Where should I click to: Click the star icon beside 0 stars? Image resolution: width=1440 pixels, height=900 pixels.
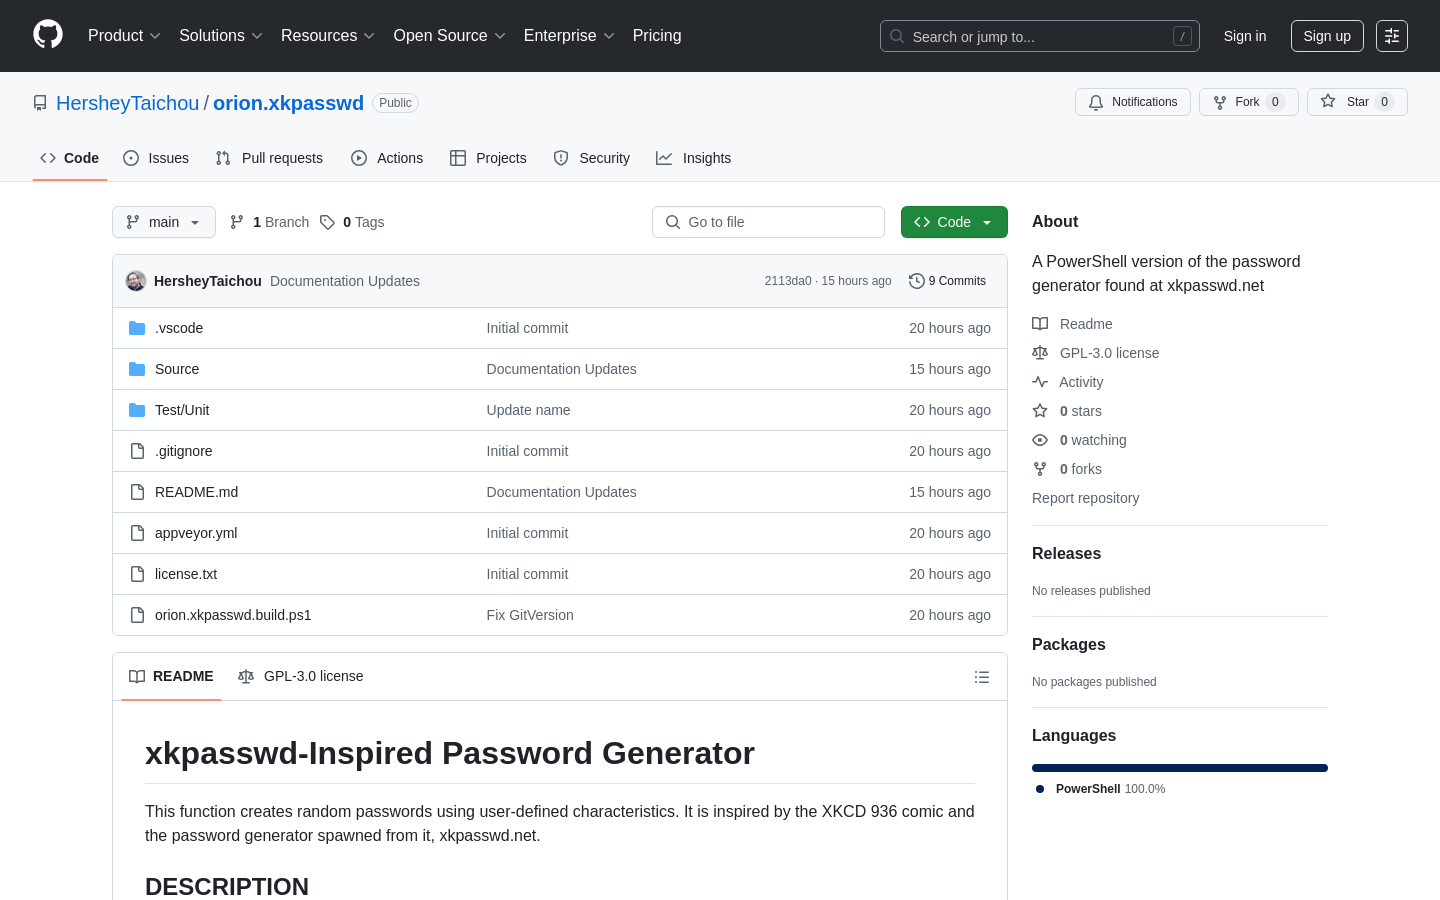(x=1040, y=411)
